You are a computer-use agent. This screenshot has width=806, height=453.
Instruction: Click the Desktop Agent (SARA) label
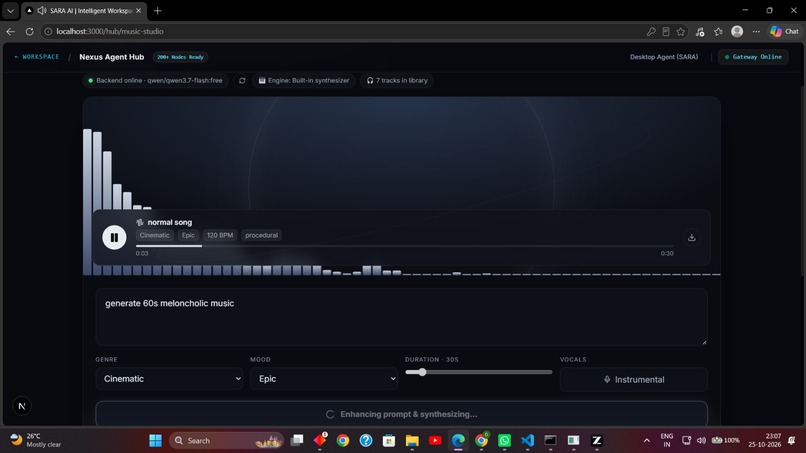(664, 57)
